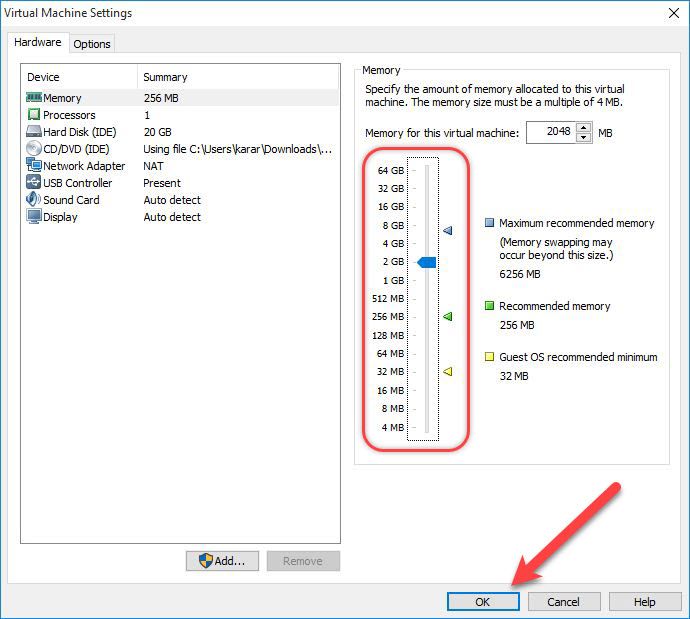Close the Virtual Machine Settings window

point(674,13)
